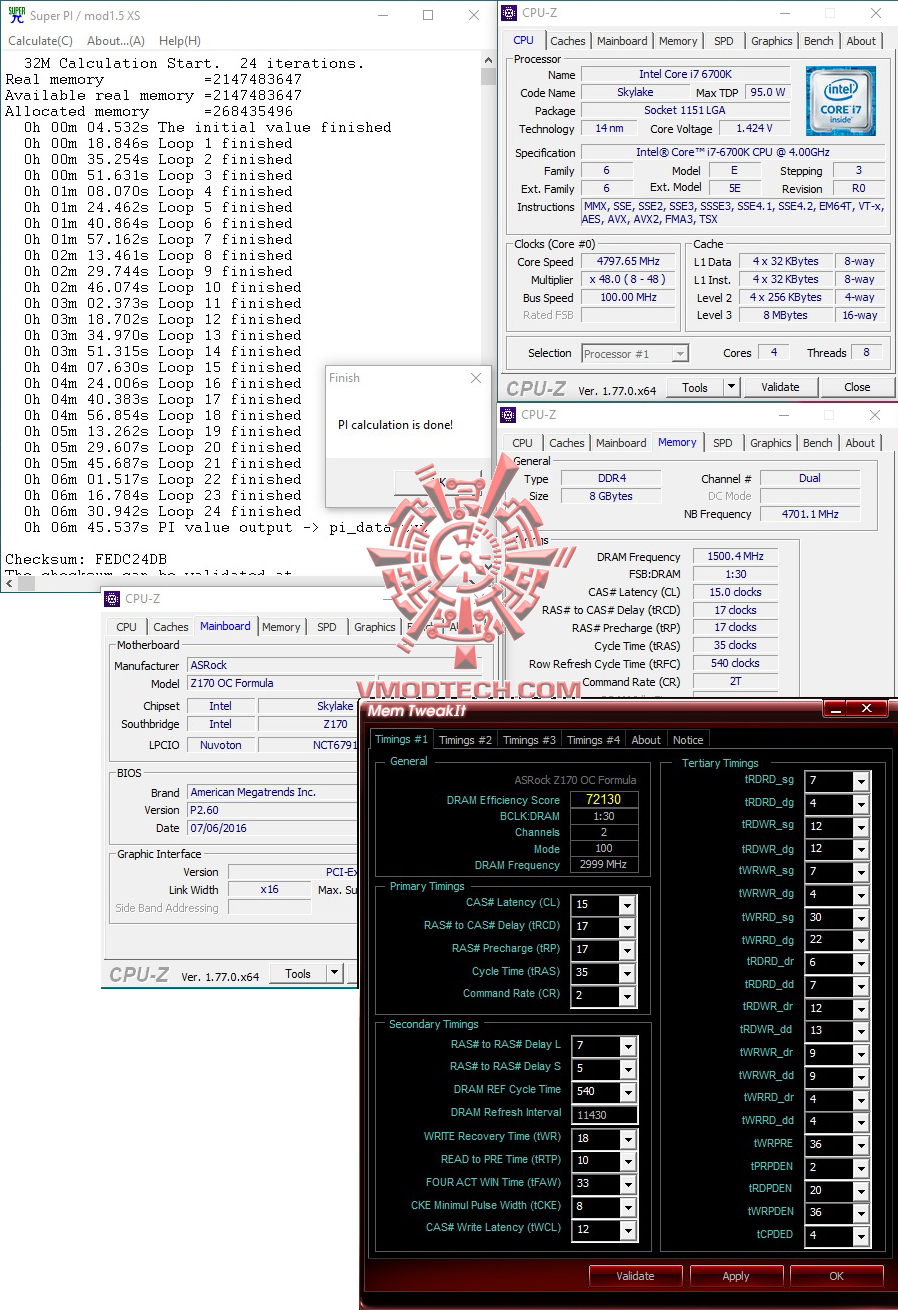This screenshot has height=1310, width=898.
Task: Click the CPU-Z icon in Mainboard window title
Action: click(113, 598)
